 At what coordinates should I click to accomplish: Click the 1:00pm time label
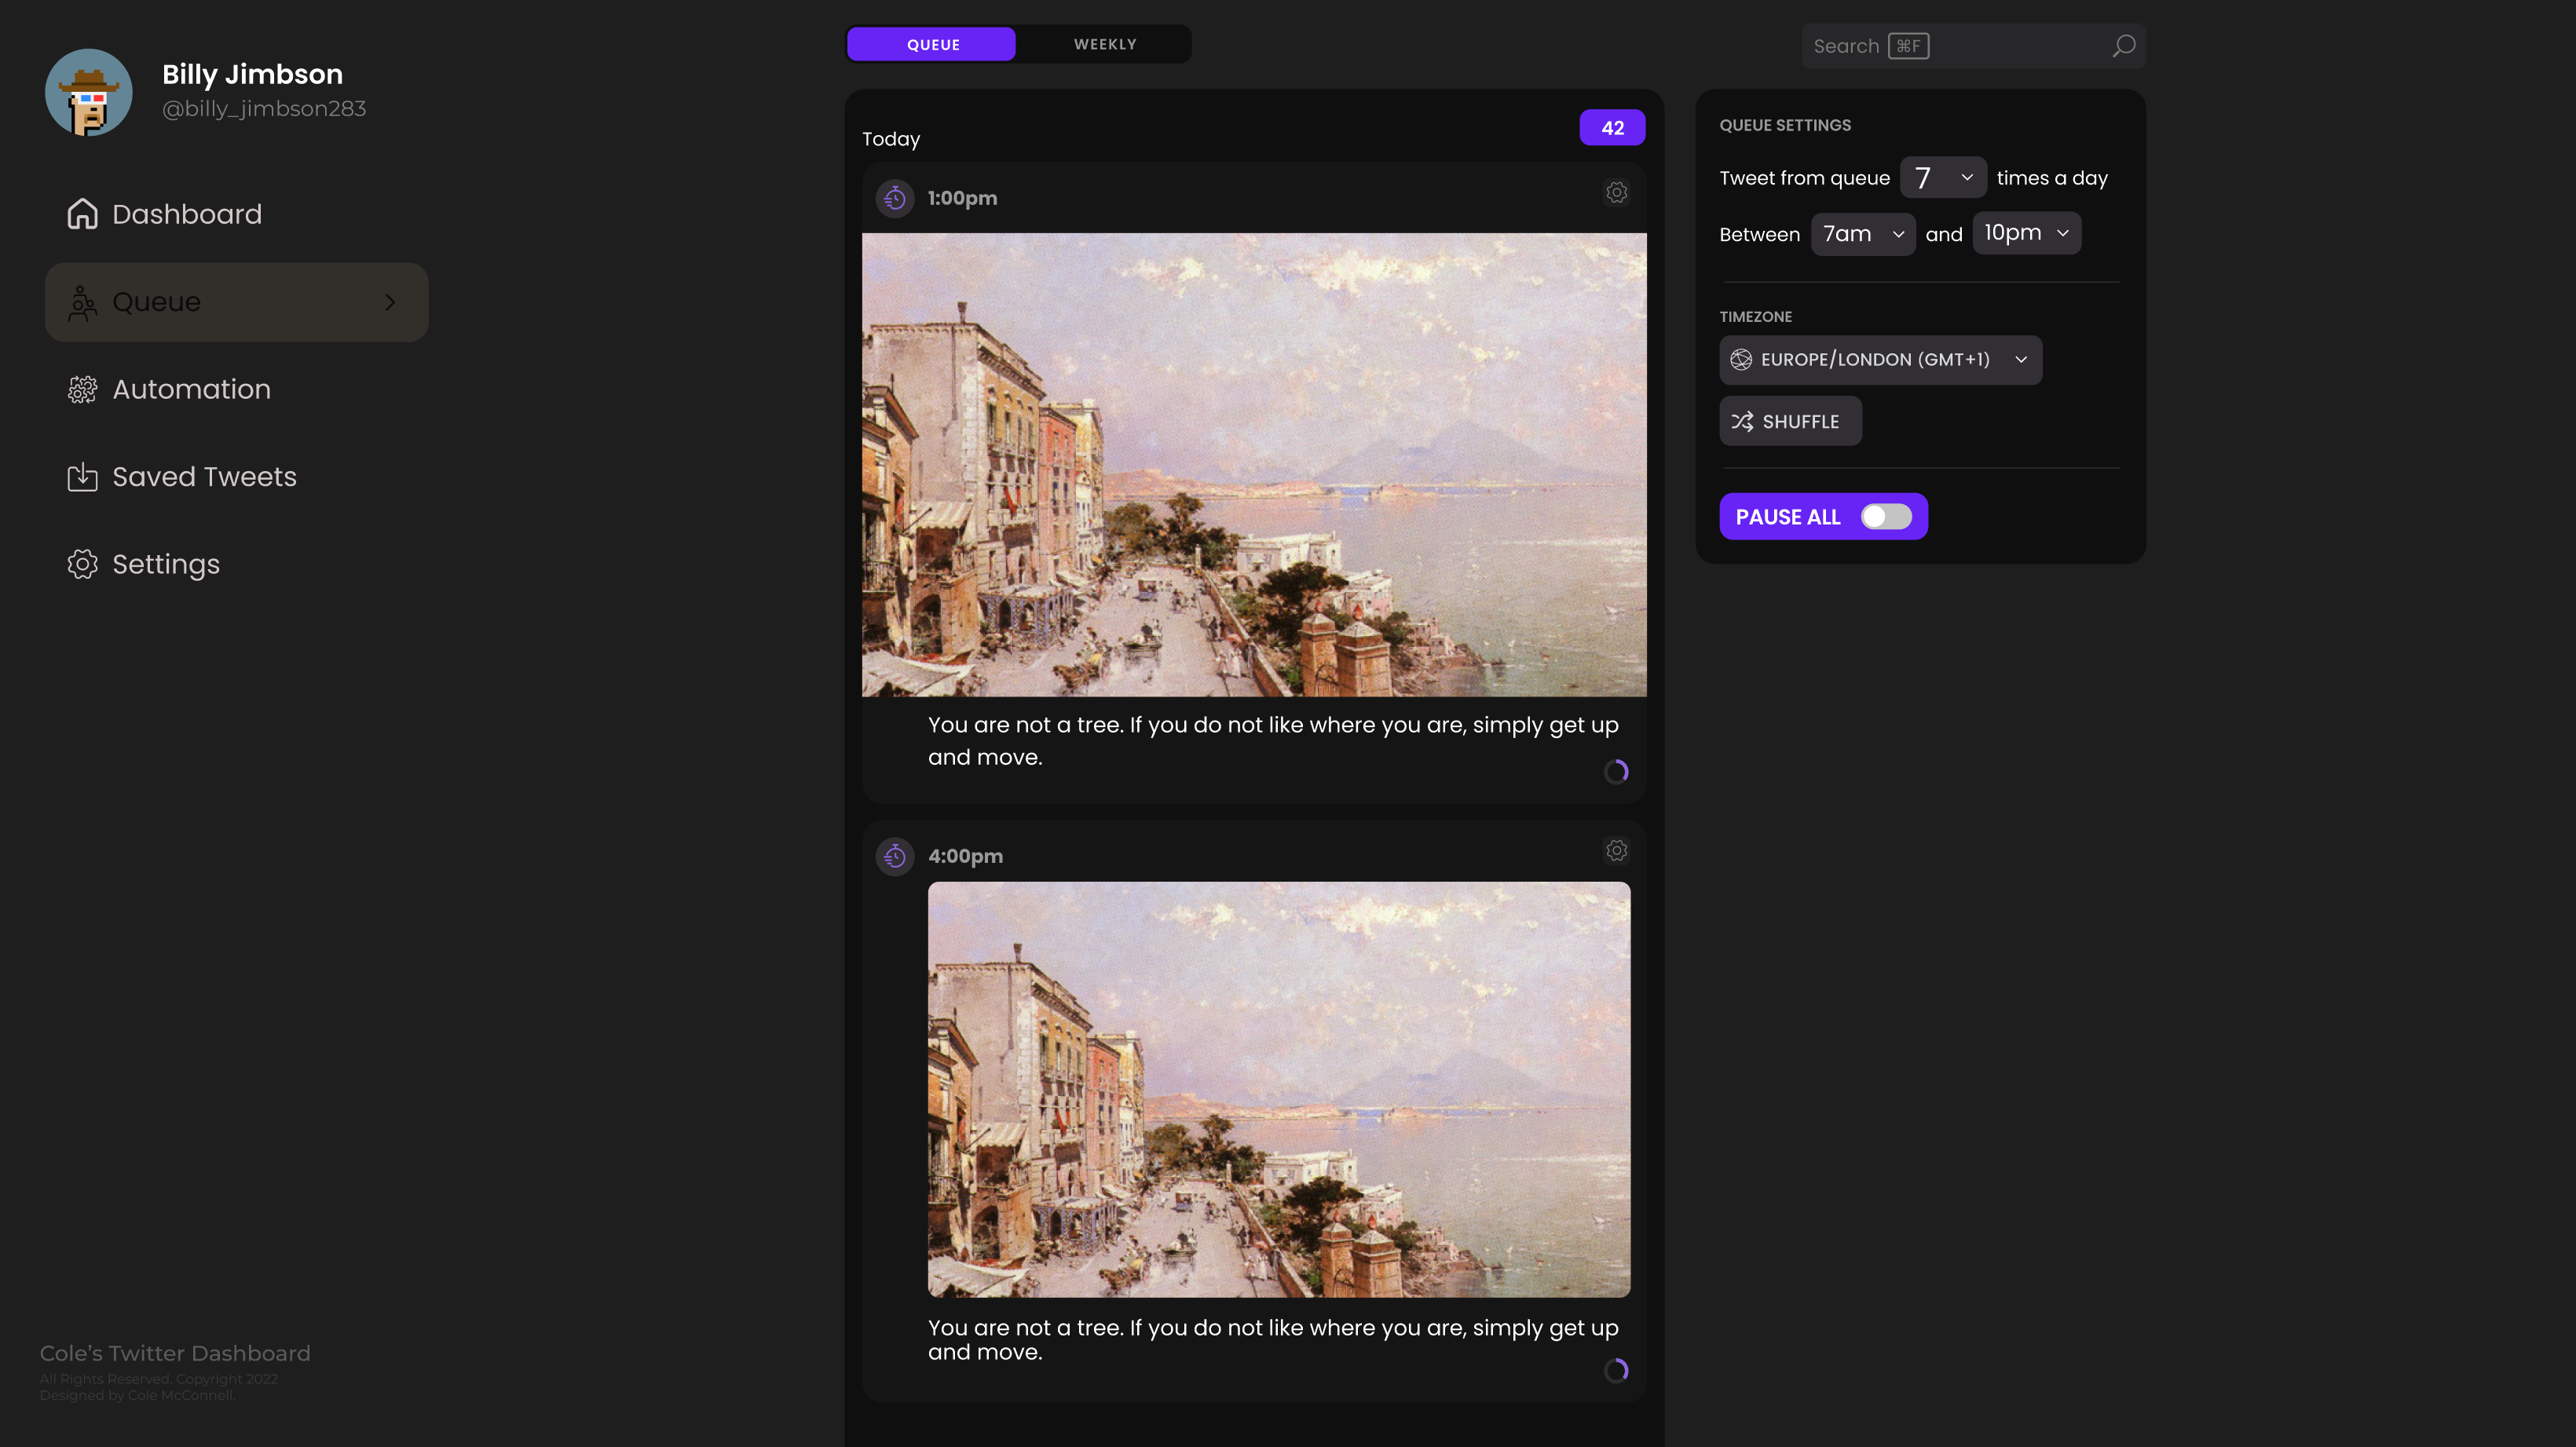pyautogui.click(x=962, y=198)
